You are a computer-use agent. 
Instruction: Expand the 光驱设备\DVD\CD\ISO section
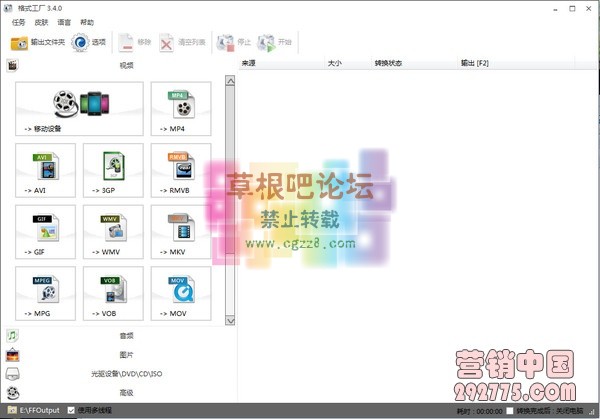tap(126, 374)
